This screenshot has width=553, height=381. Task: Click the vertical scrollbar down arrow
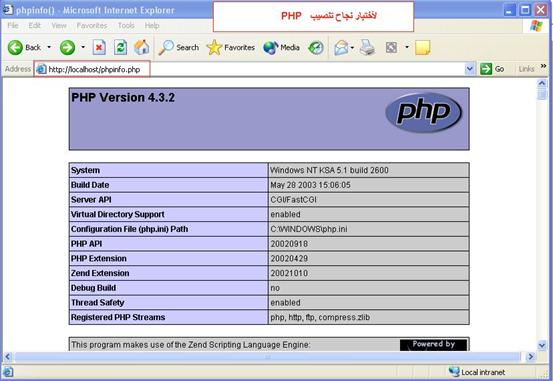(542, 345)
